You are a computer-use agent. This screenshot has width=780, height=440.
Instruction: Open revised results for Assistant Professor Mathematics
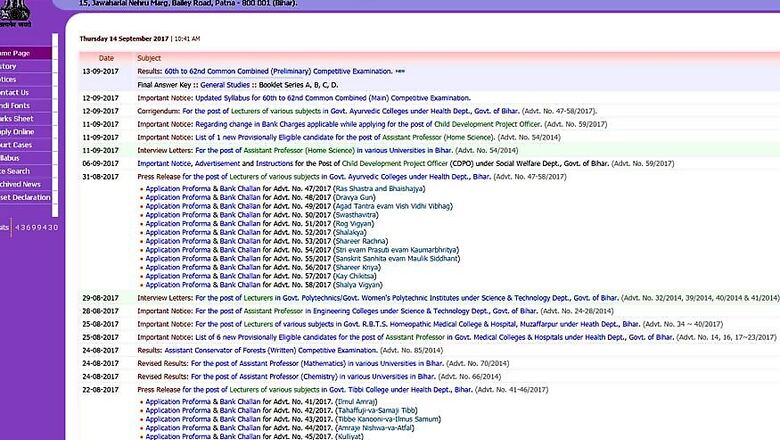point(300,364)
